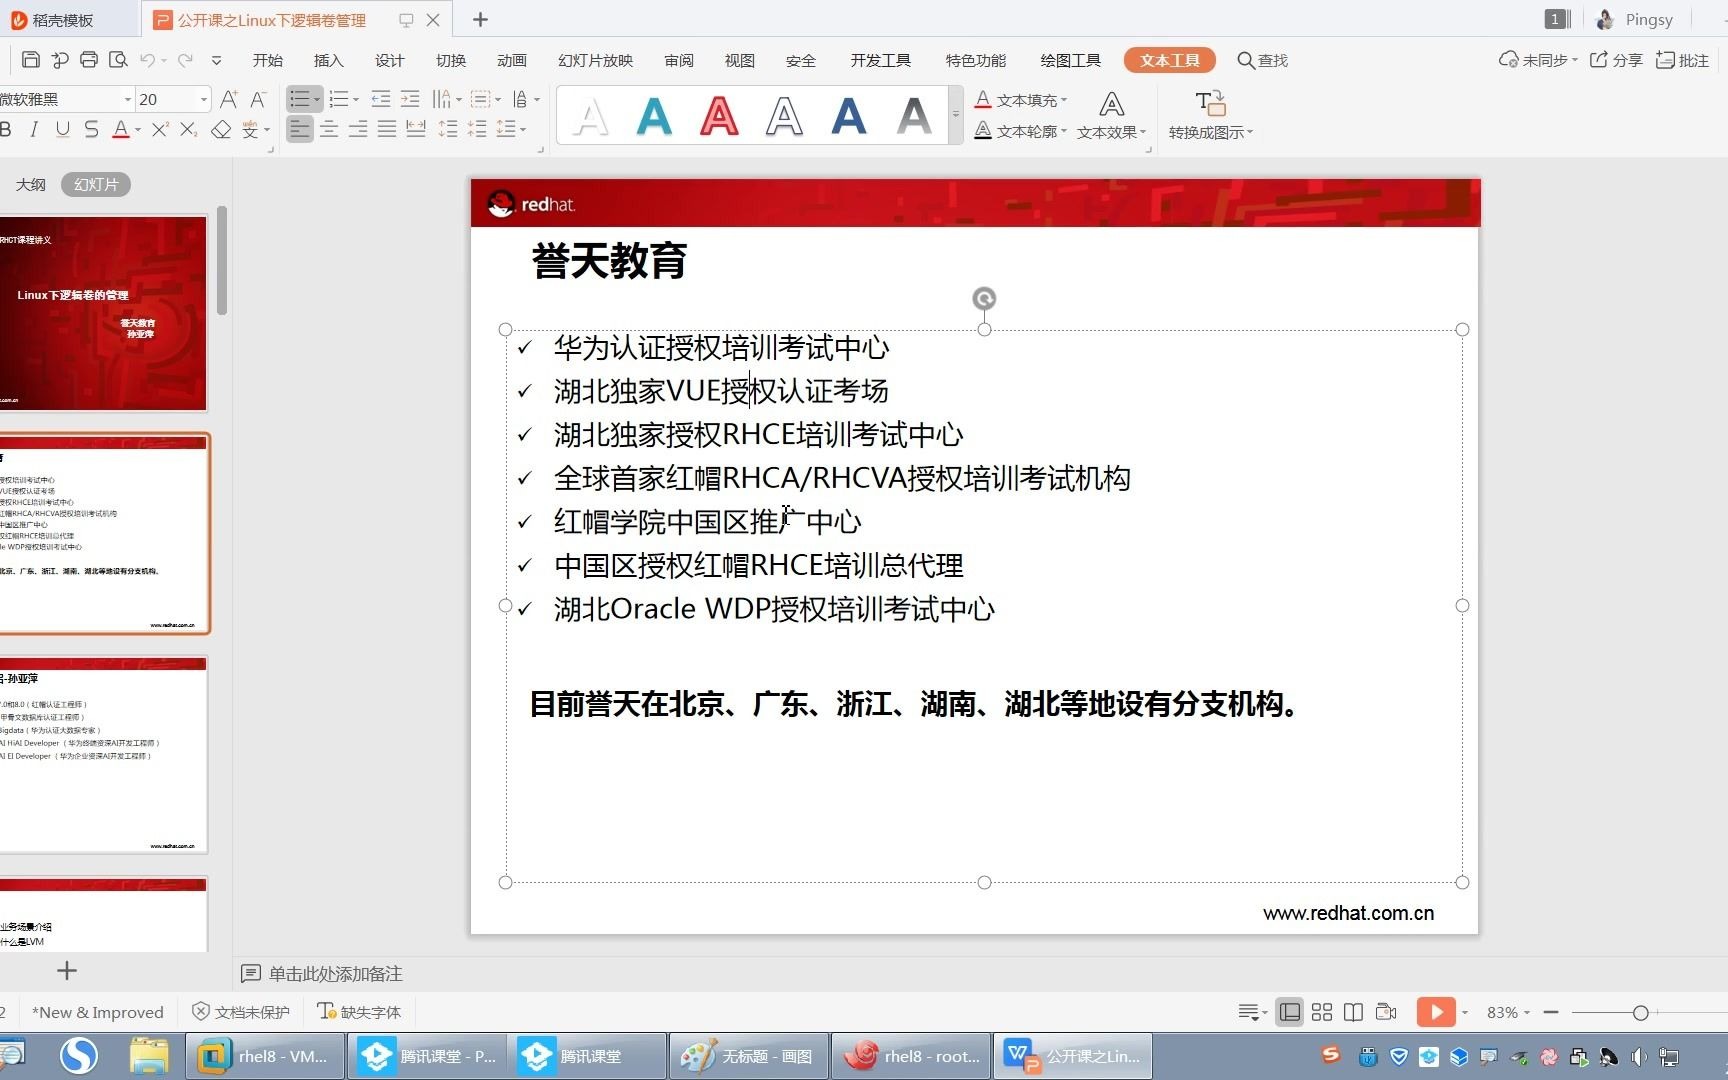Viewport: 1728px width, 1080px height.
Task: Toggle left text alignment
Action: point(299,129)
